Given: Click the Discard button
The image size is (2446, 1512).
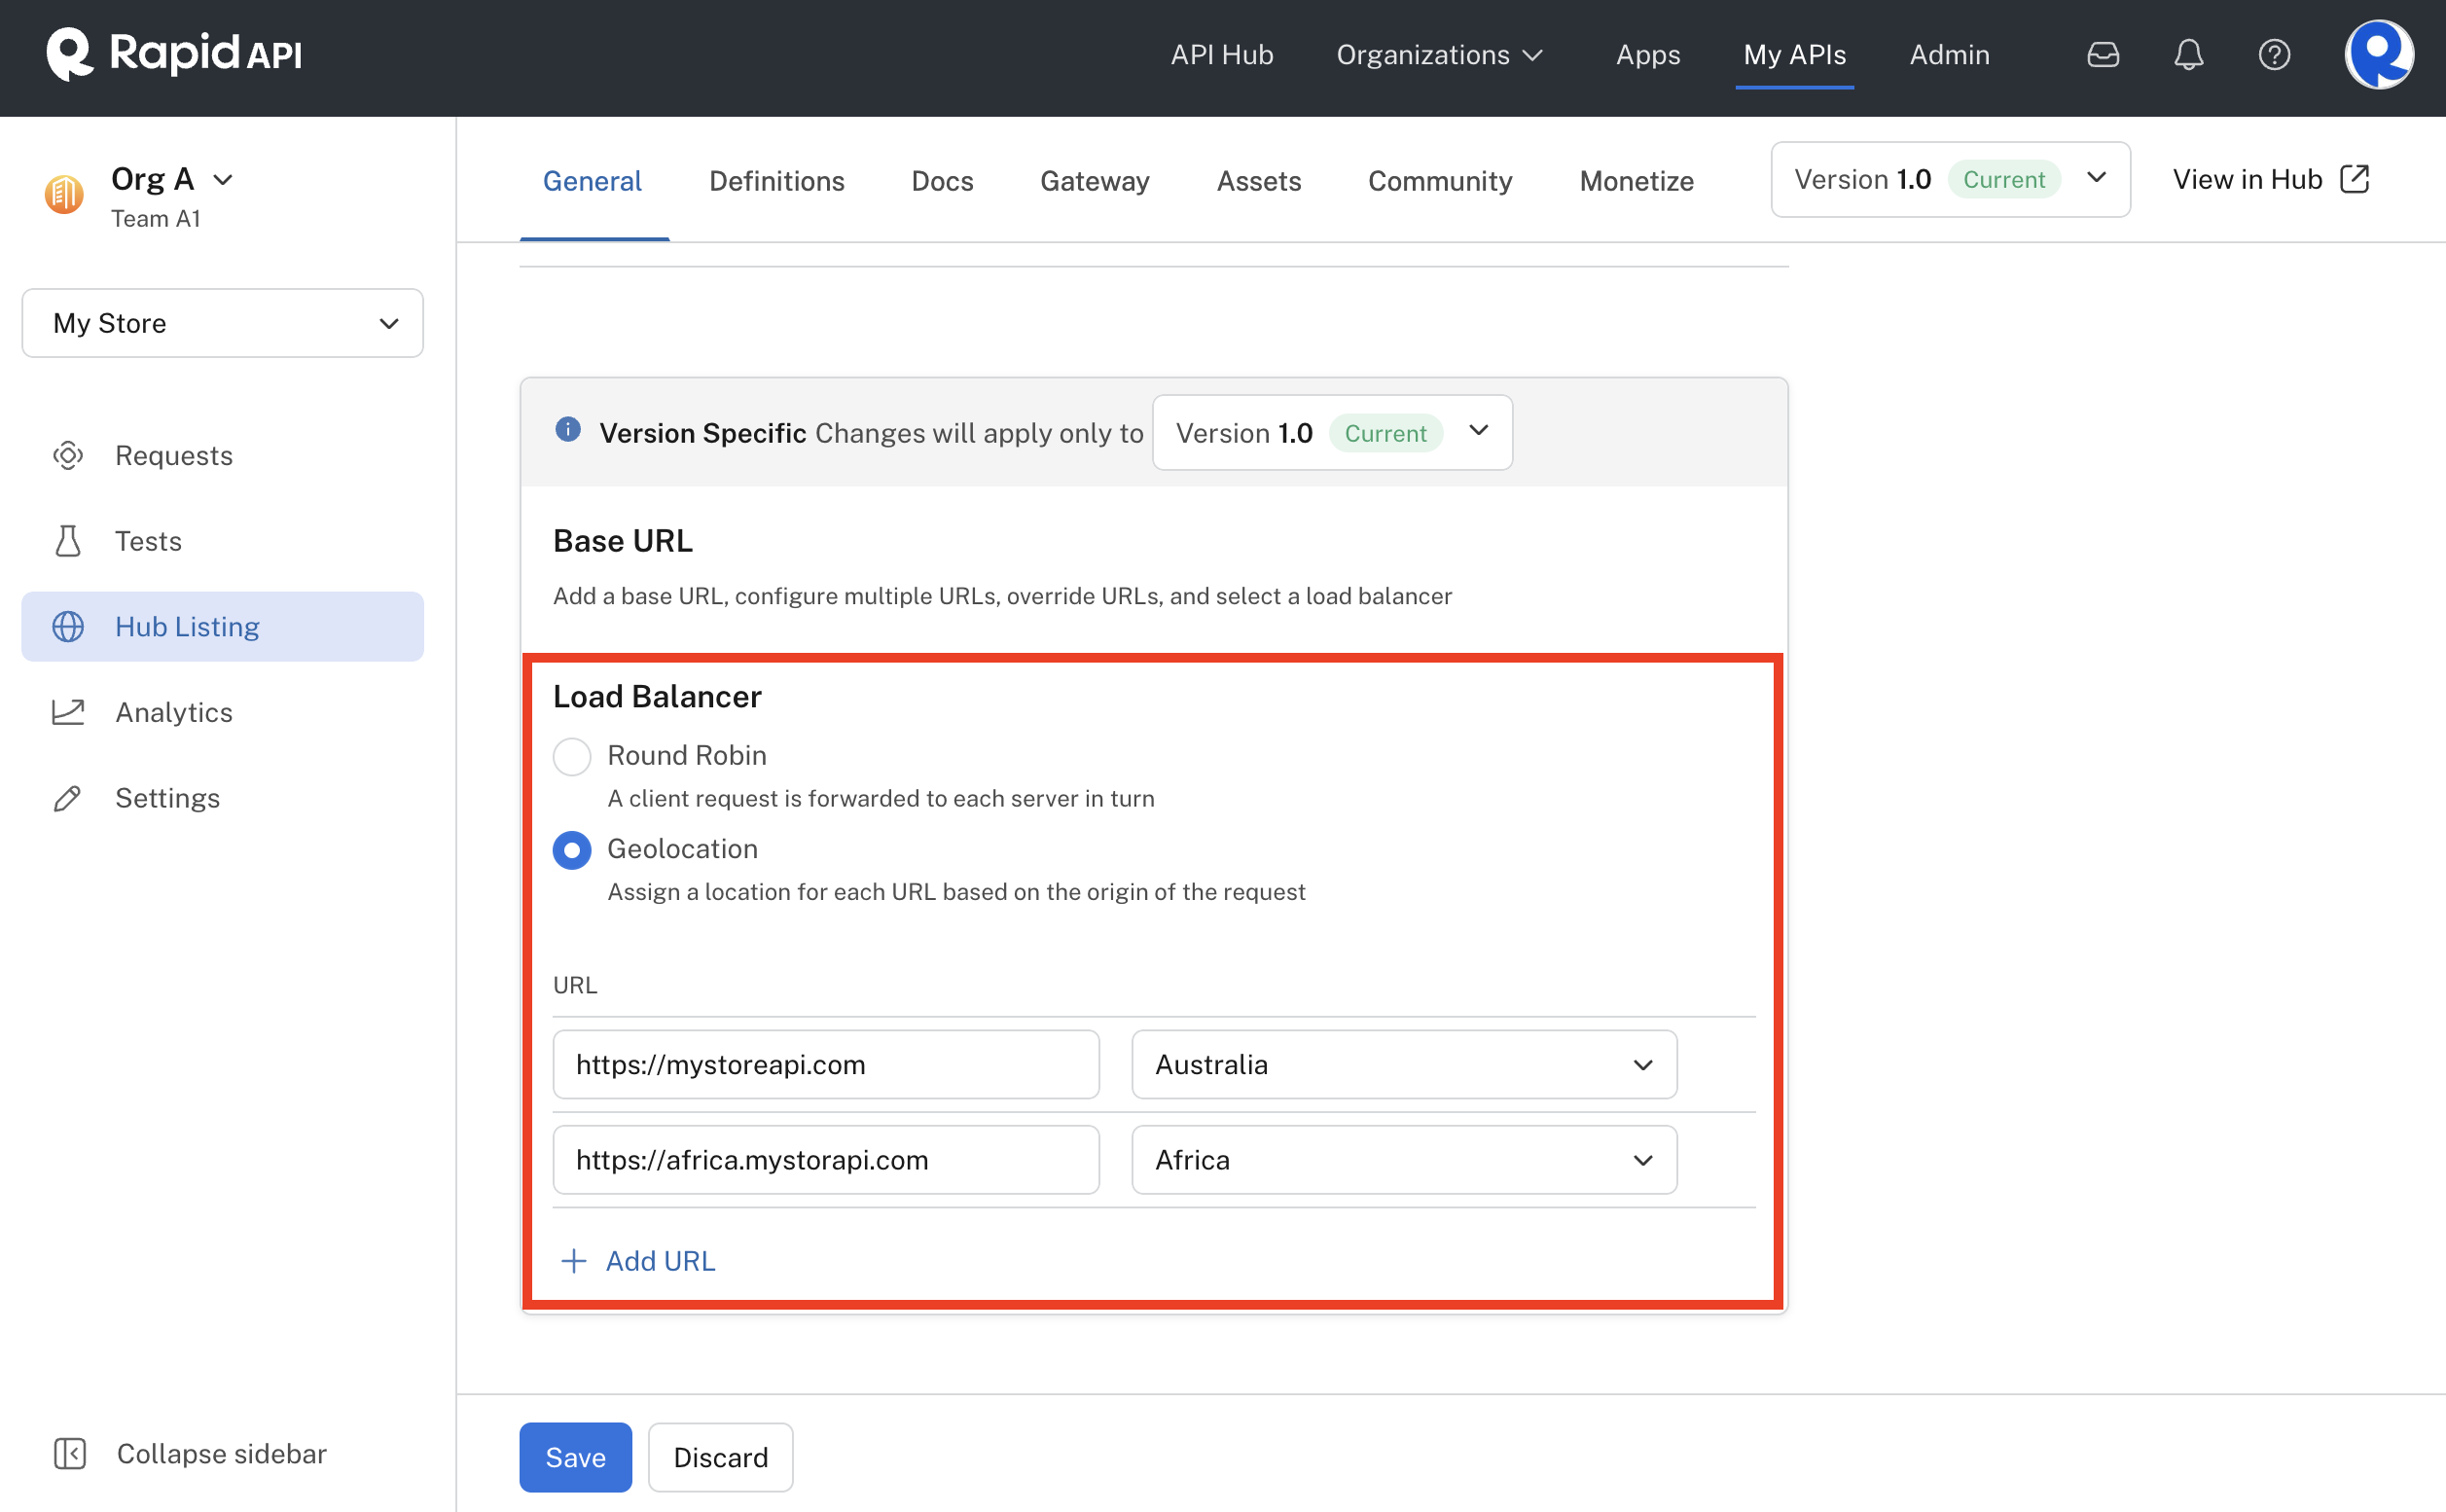Looking at the screenshot, I should tap(720, 1457).
